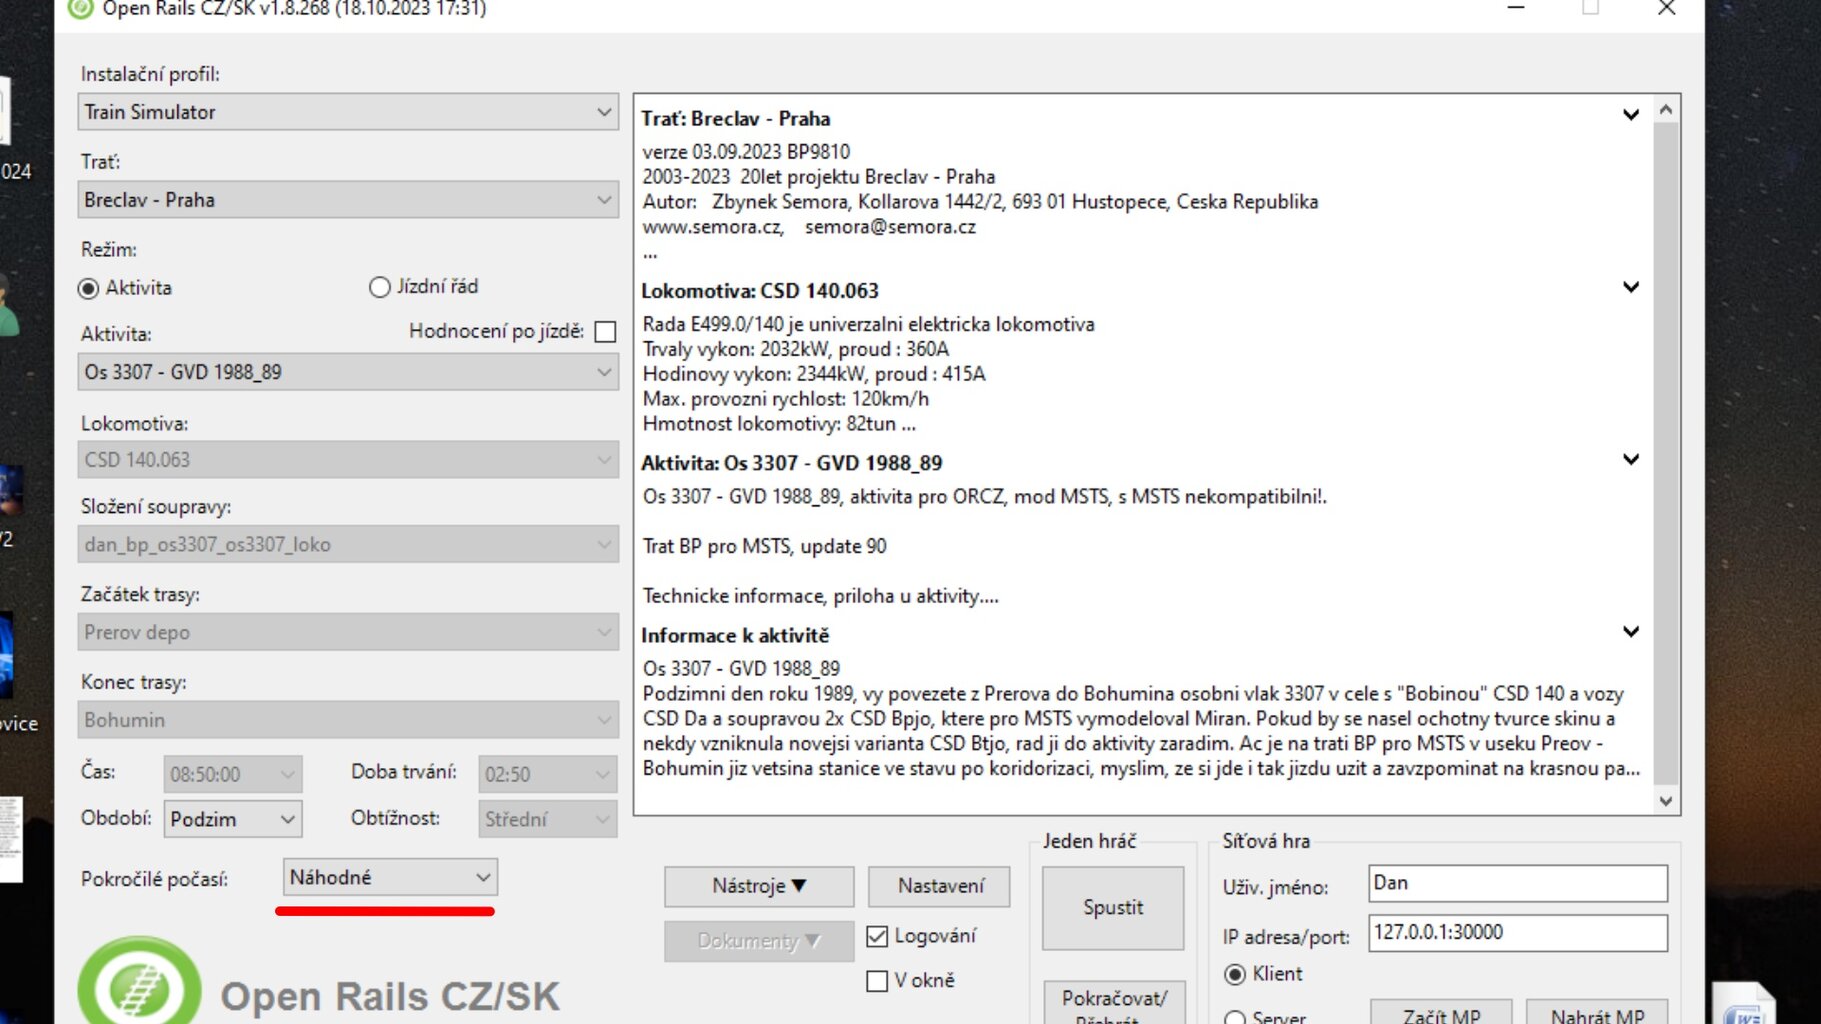Open the Začátek trasy dropdown
Screen dimensions: 1821x1024
(x=348, y=632)
